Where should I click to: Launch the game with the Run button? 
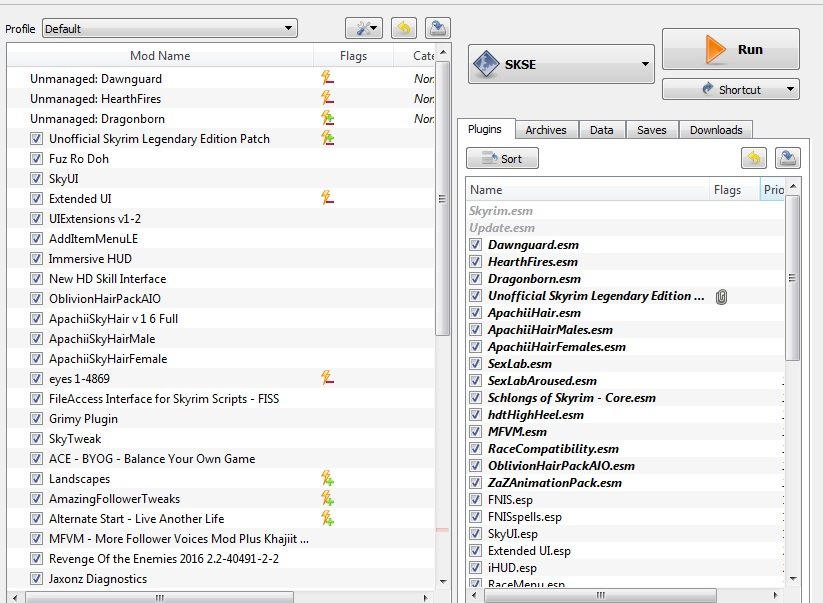pyautogui.click(x=731, y=49)
